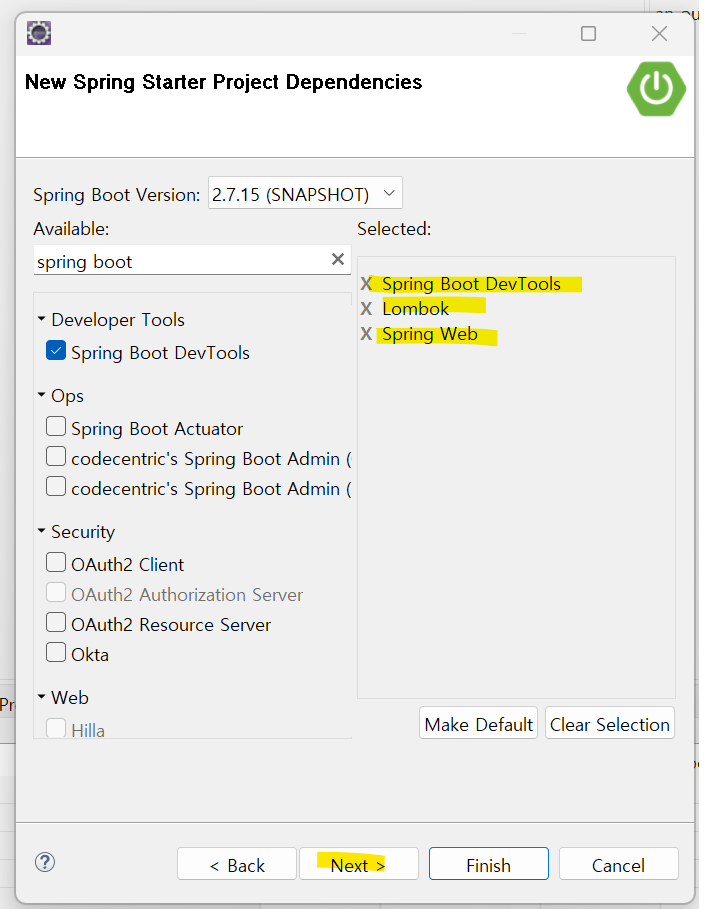
Task: Click Make Default button
Action: (478, 723)
